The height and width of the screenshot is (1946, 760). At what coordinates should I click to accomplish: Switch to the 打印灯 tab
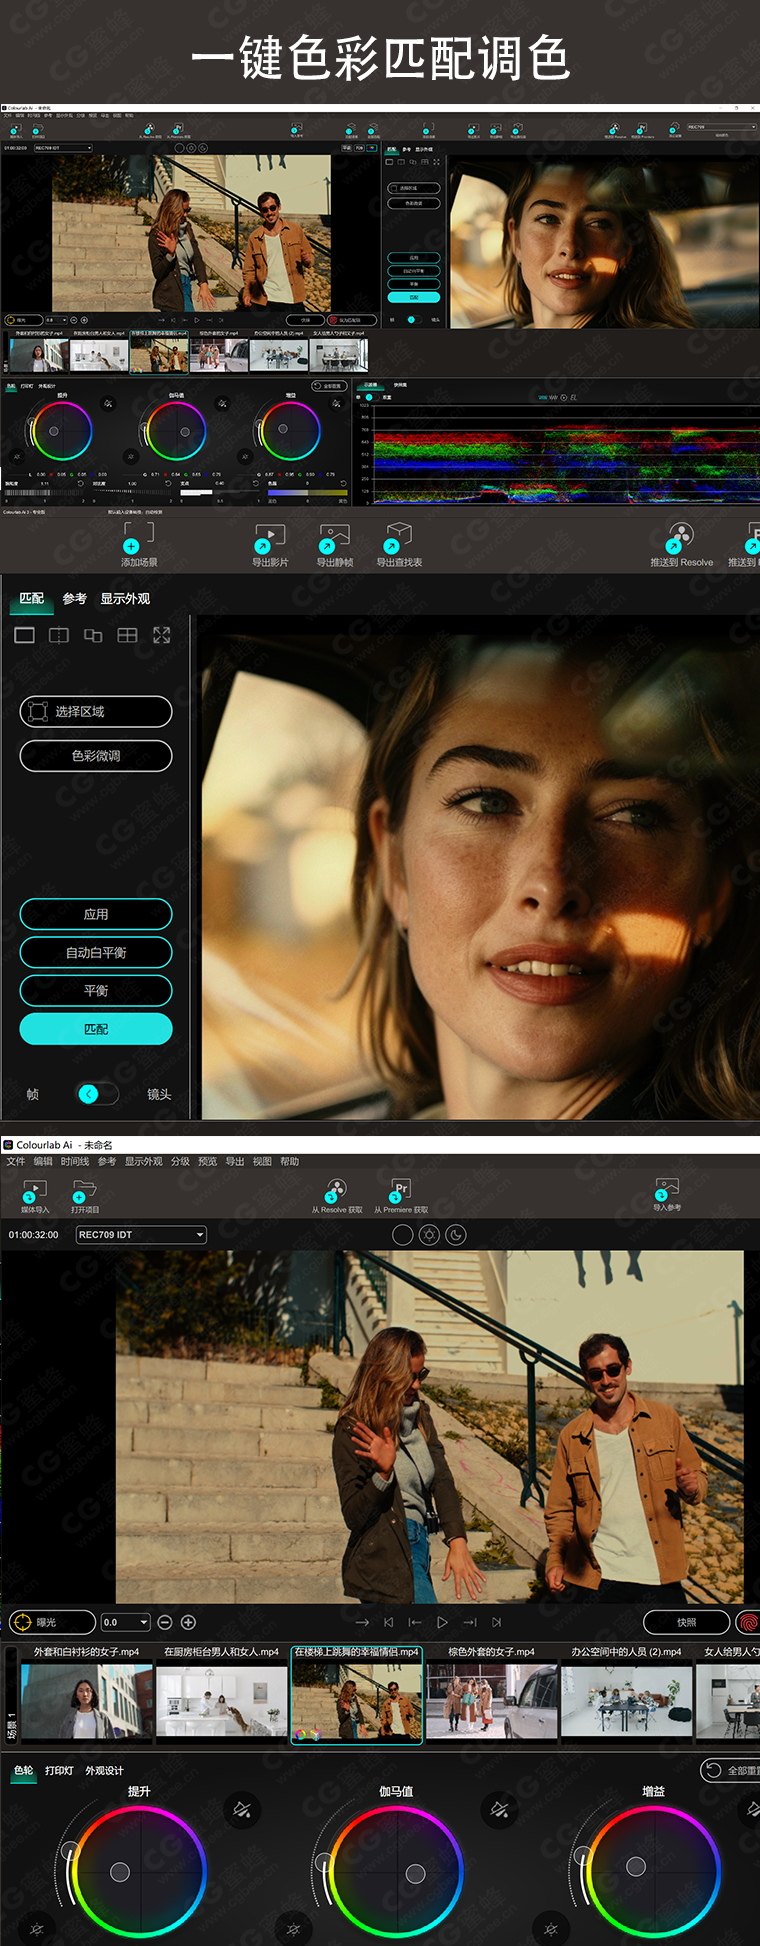[x=59, y=1770]
